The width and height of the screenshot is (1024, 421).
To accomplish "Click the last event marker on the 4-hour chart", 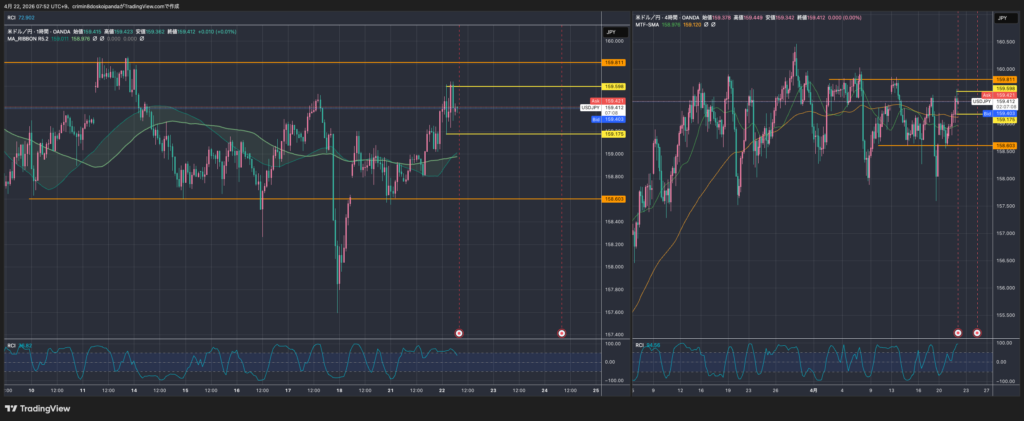I will [977, 332].
